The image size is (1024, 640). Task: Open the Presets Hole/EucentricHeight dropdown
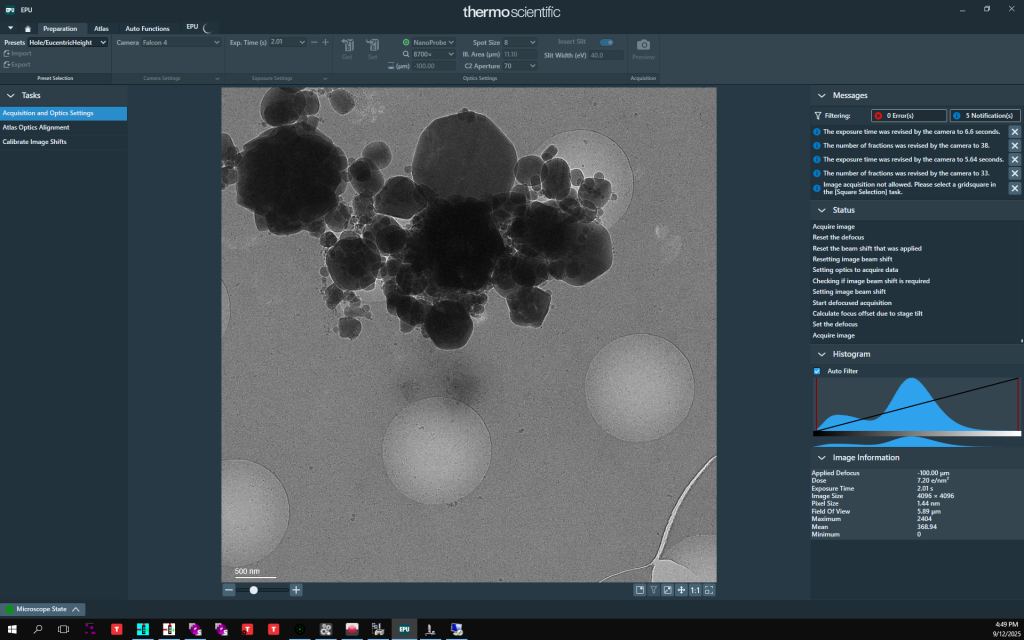[67, 43]
